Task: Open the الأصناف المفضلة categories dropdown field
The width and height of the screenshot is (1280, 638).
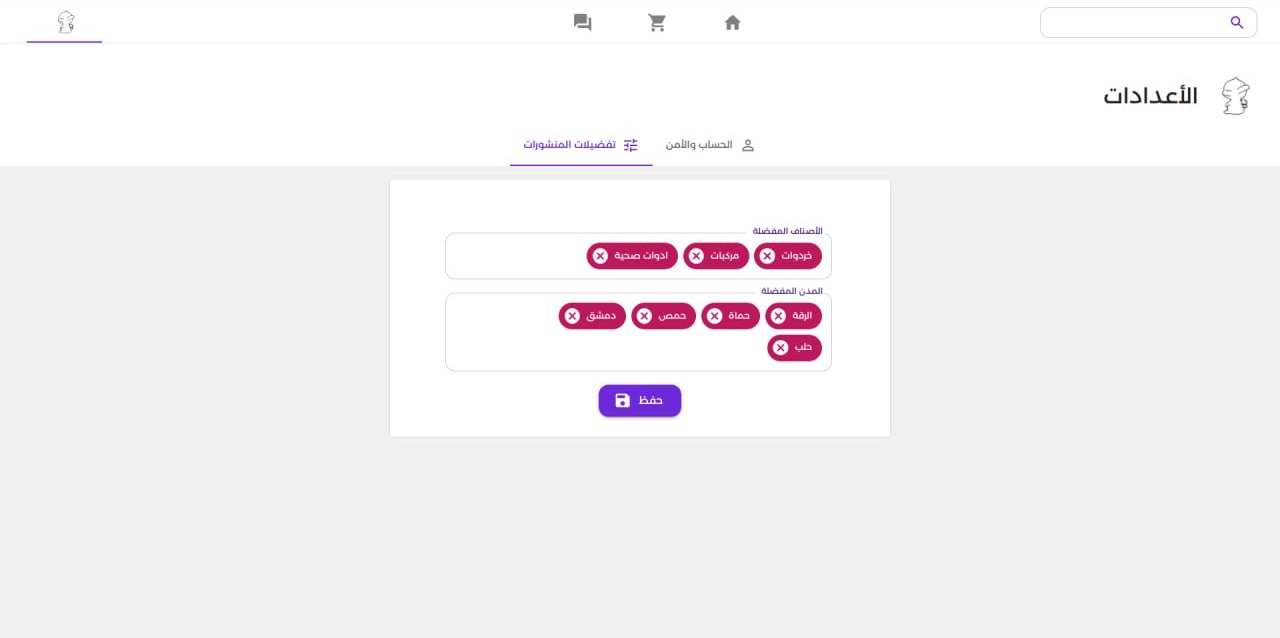Action: [638, 256]
